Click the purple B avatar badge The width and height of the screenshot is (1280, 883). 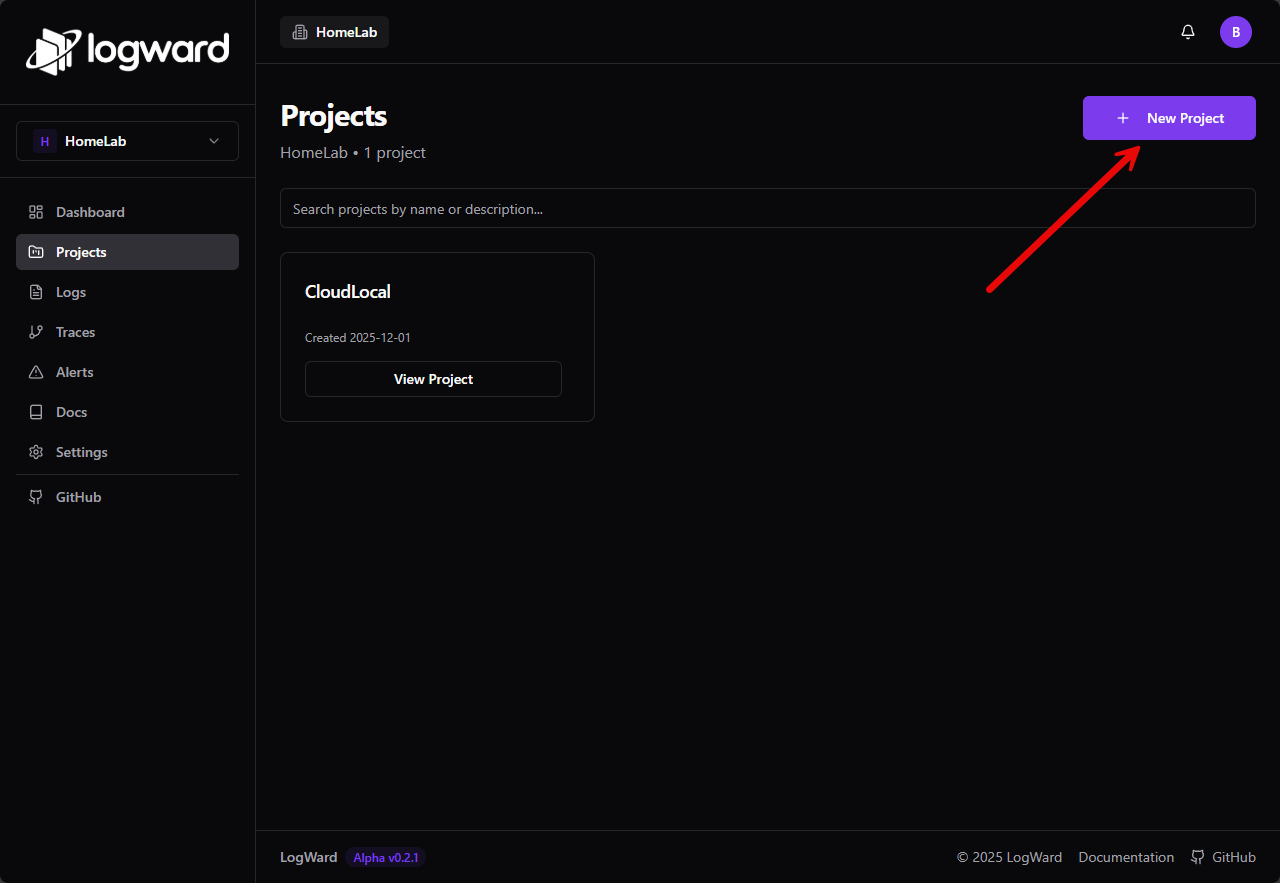pyautogui.click(x=1236, y=31)
